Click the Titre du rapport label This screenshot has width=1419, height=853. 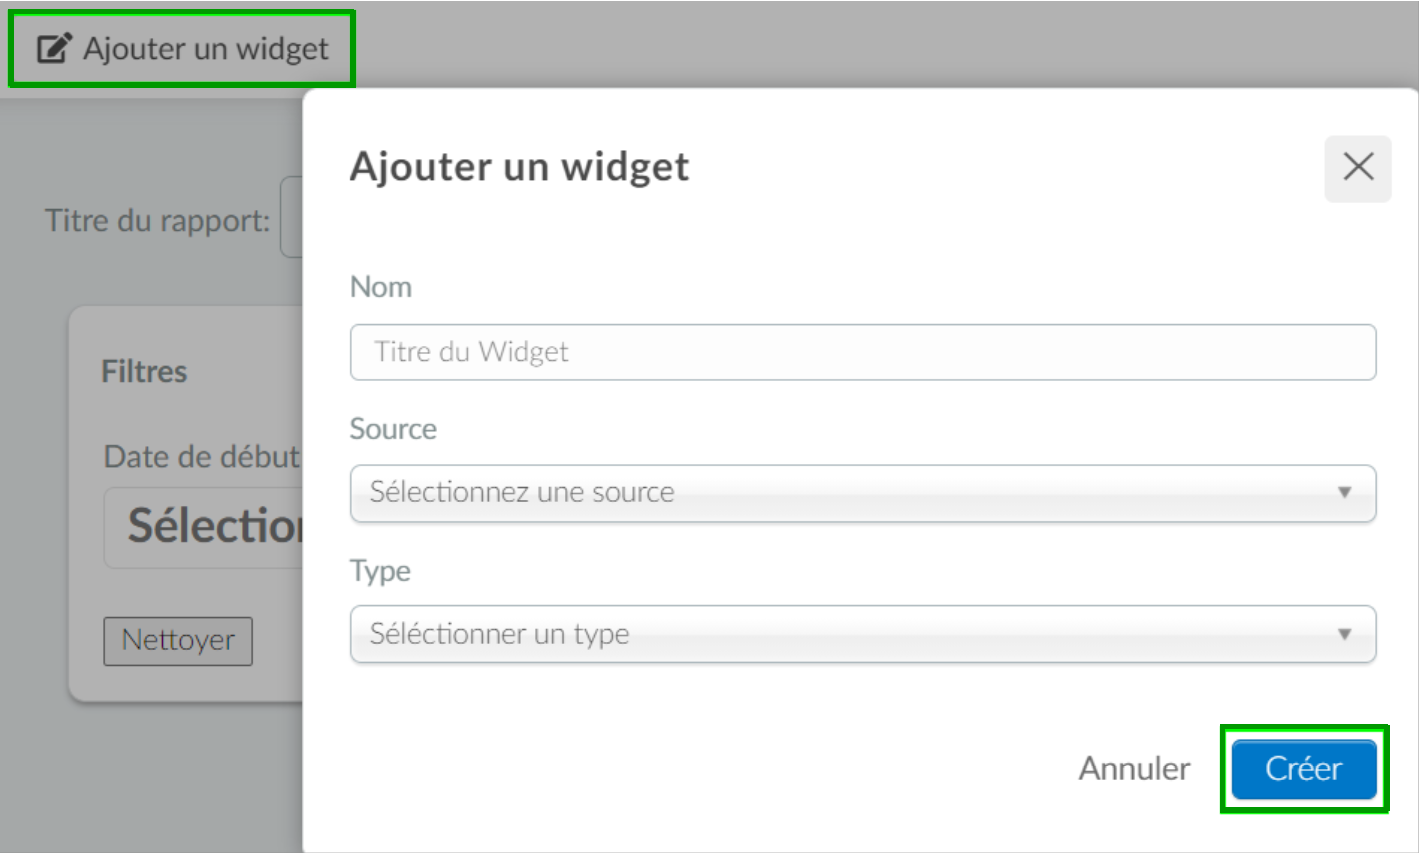click(x=158, y=220)
